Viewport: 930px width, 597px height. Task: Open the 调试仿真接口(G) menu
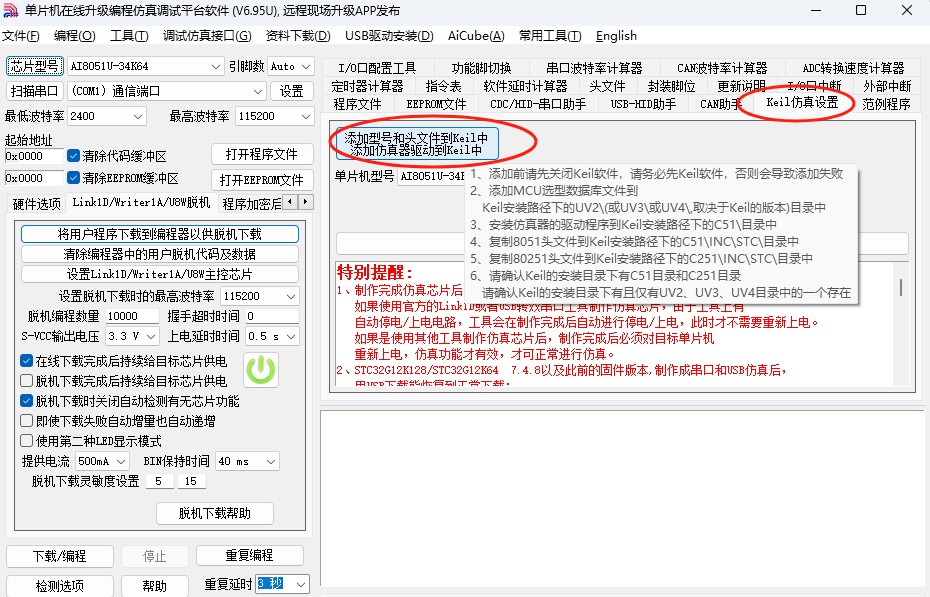tap(207, 36)
